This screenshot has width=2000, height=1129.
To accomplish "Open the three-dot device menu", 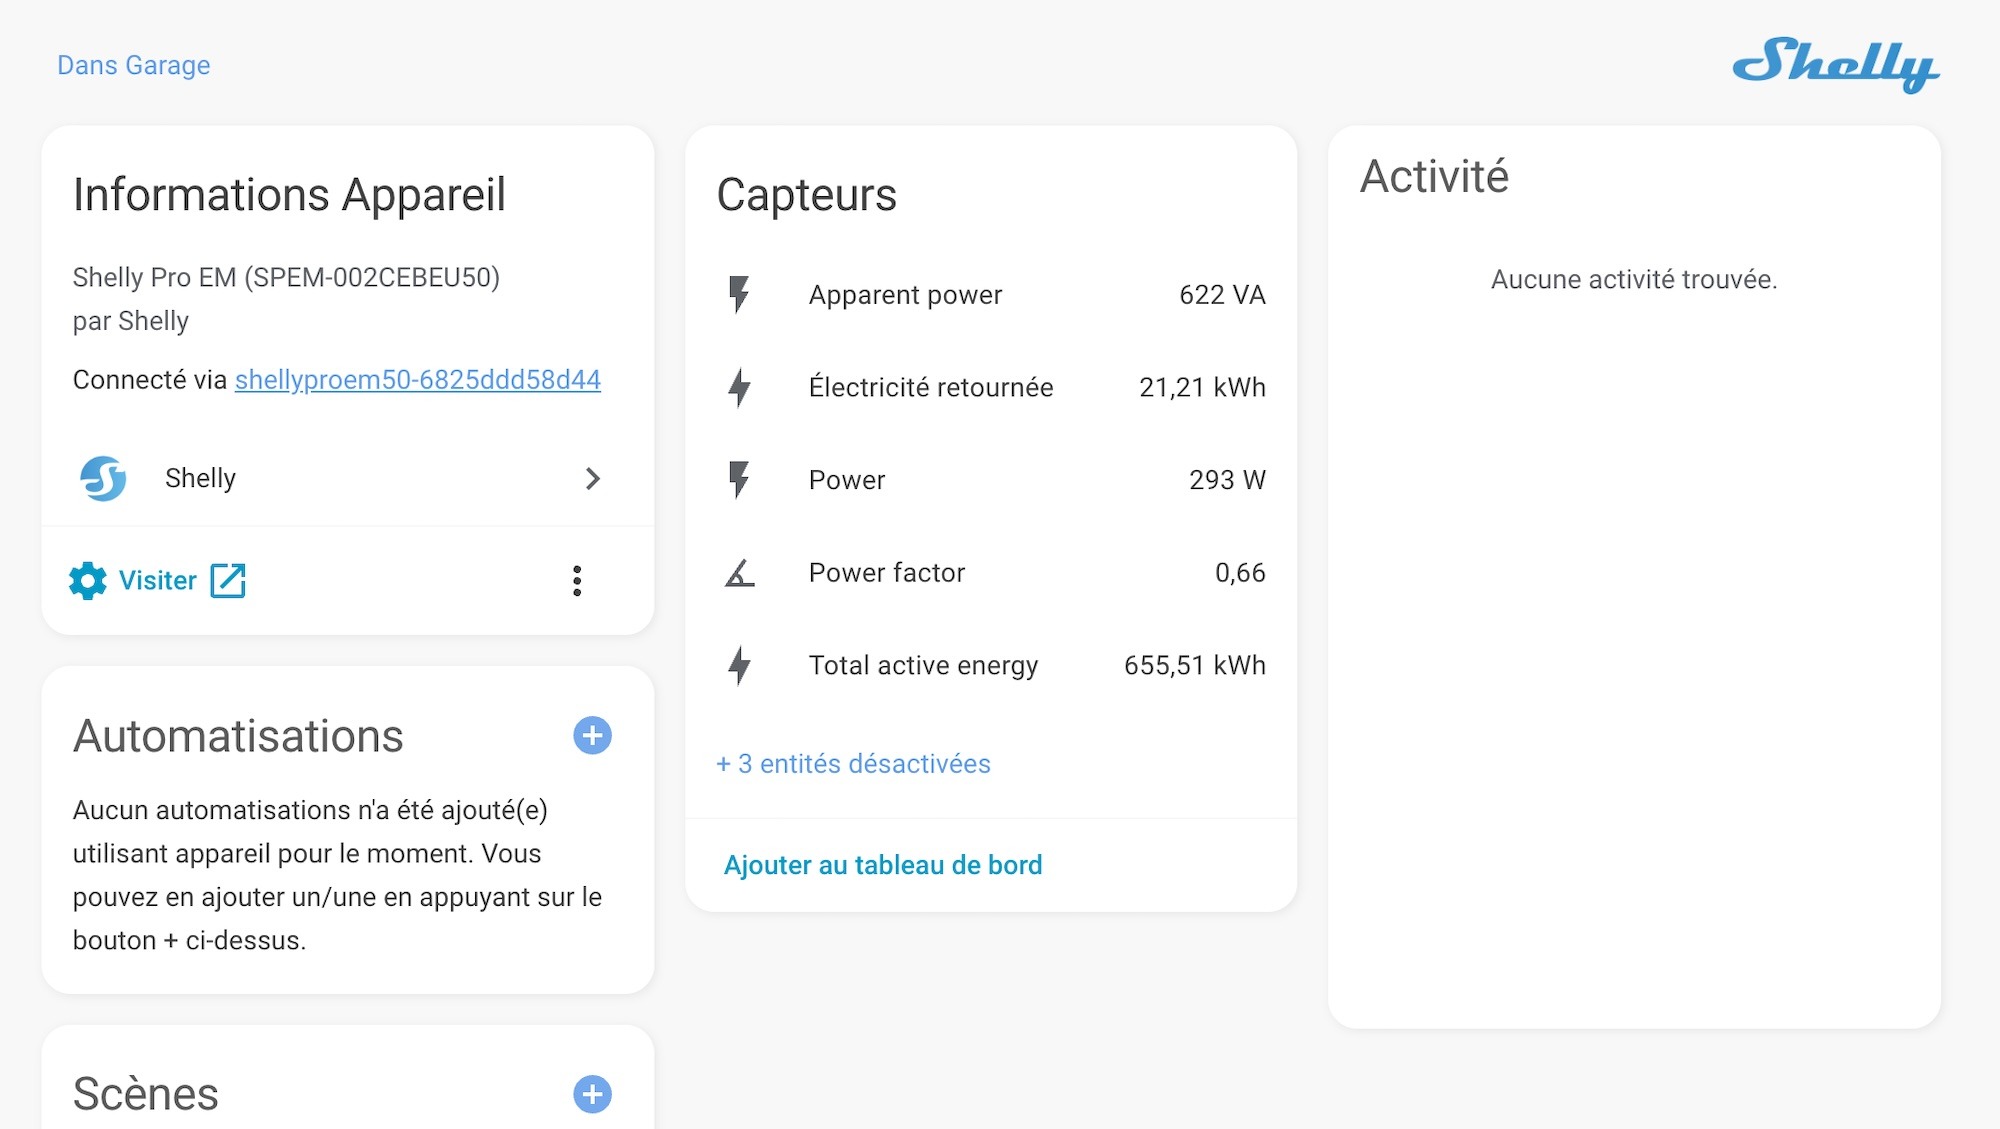I will point(577,580).
